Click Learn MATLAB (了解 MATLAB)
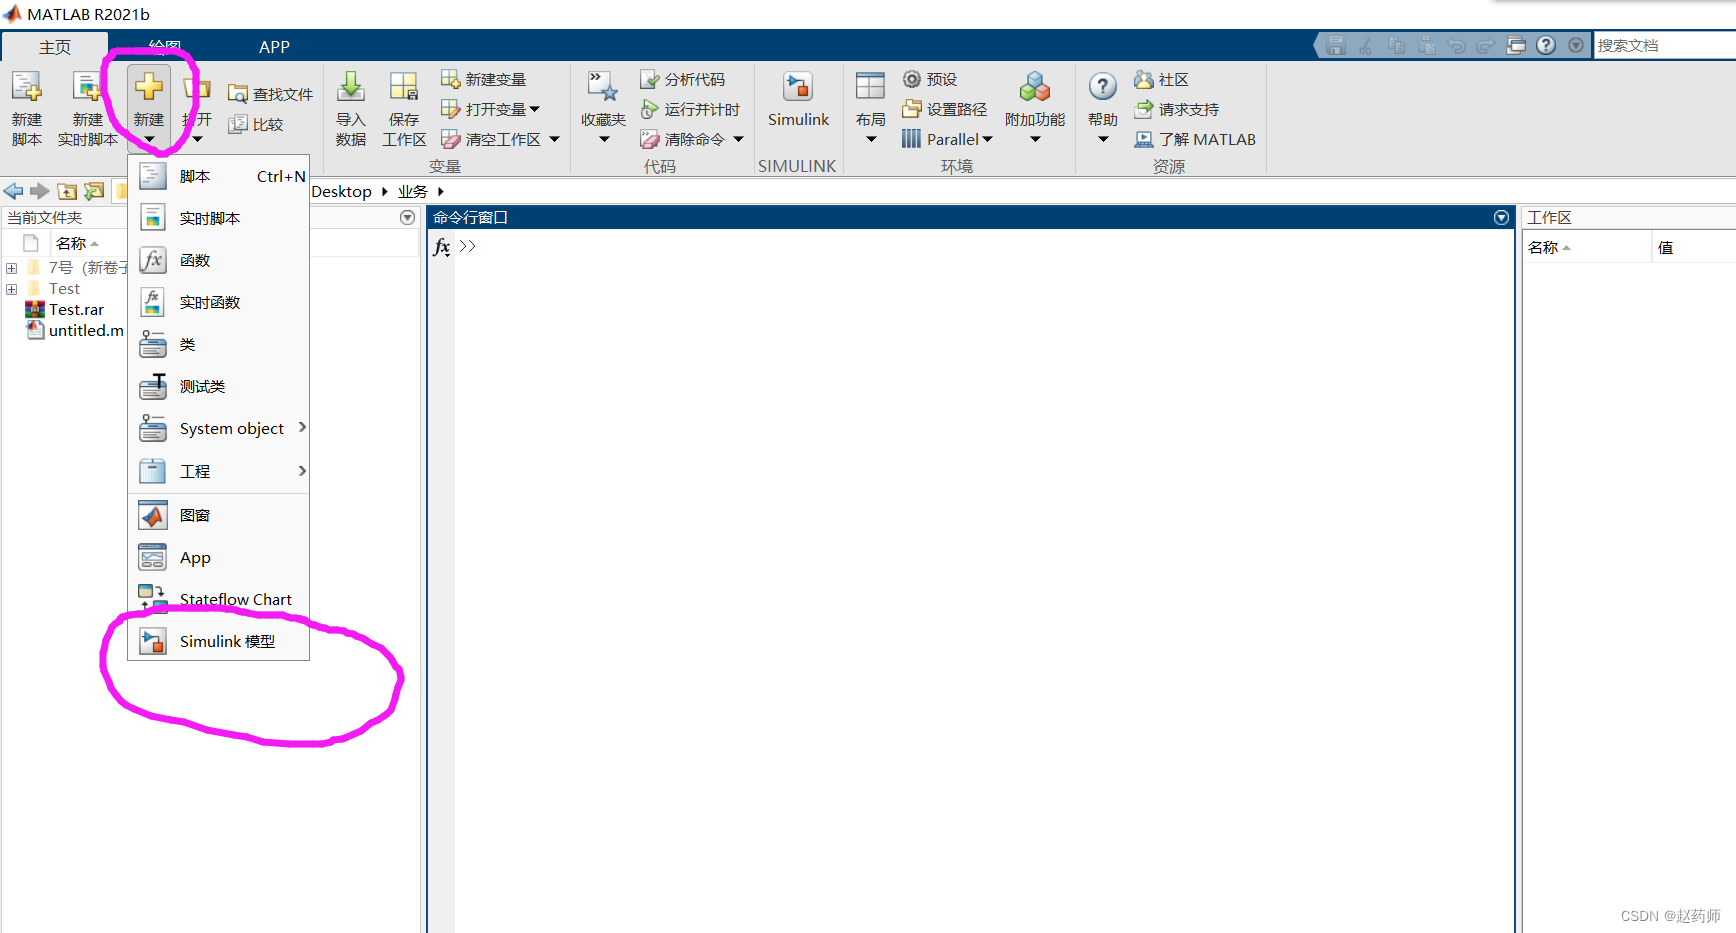Viewport: 1736px width, 933px height. tap(1195, 139)
